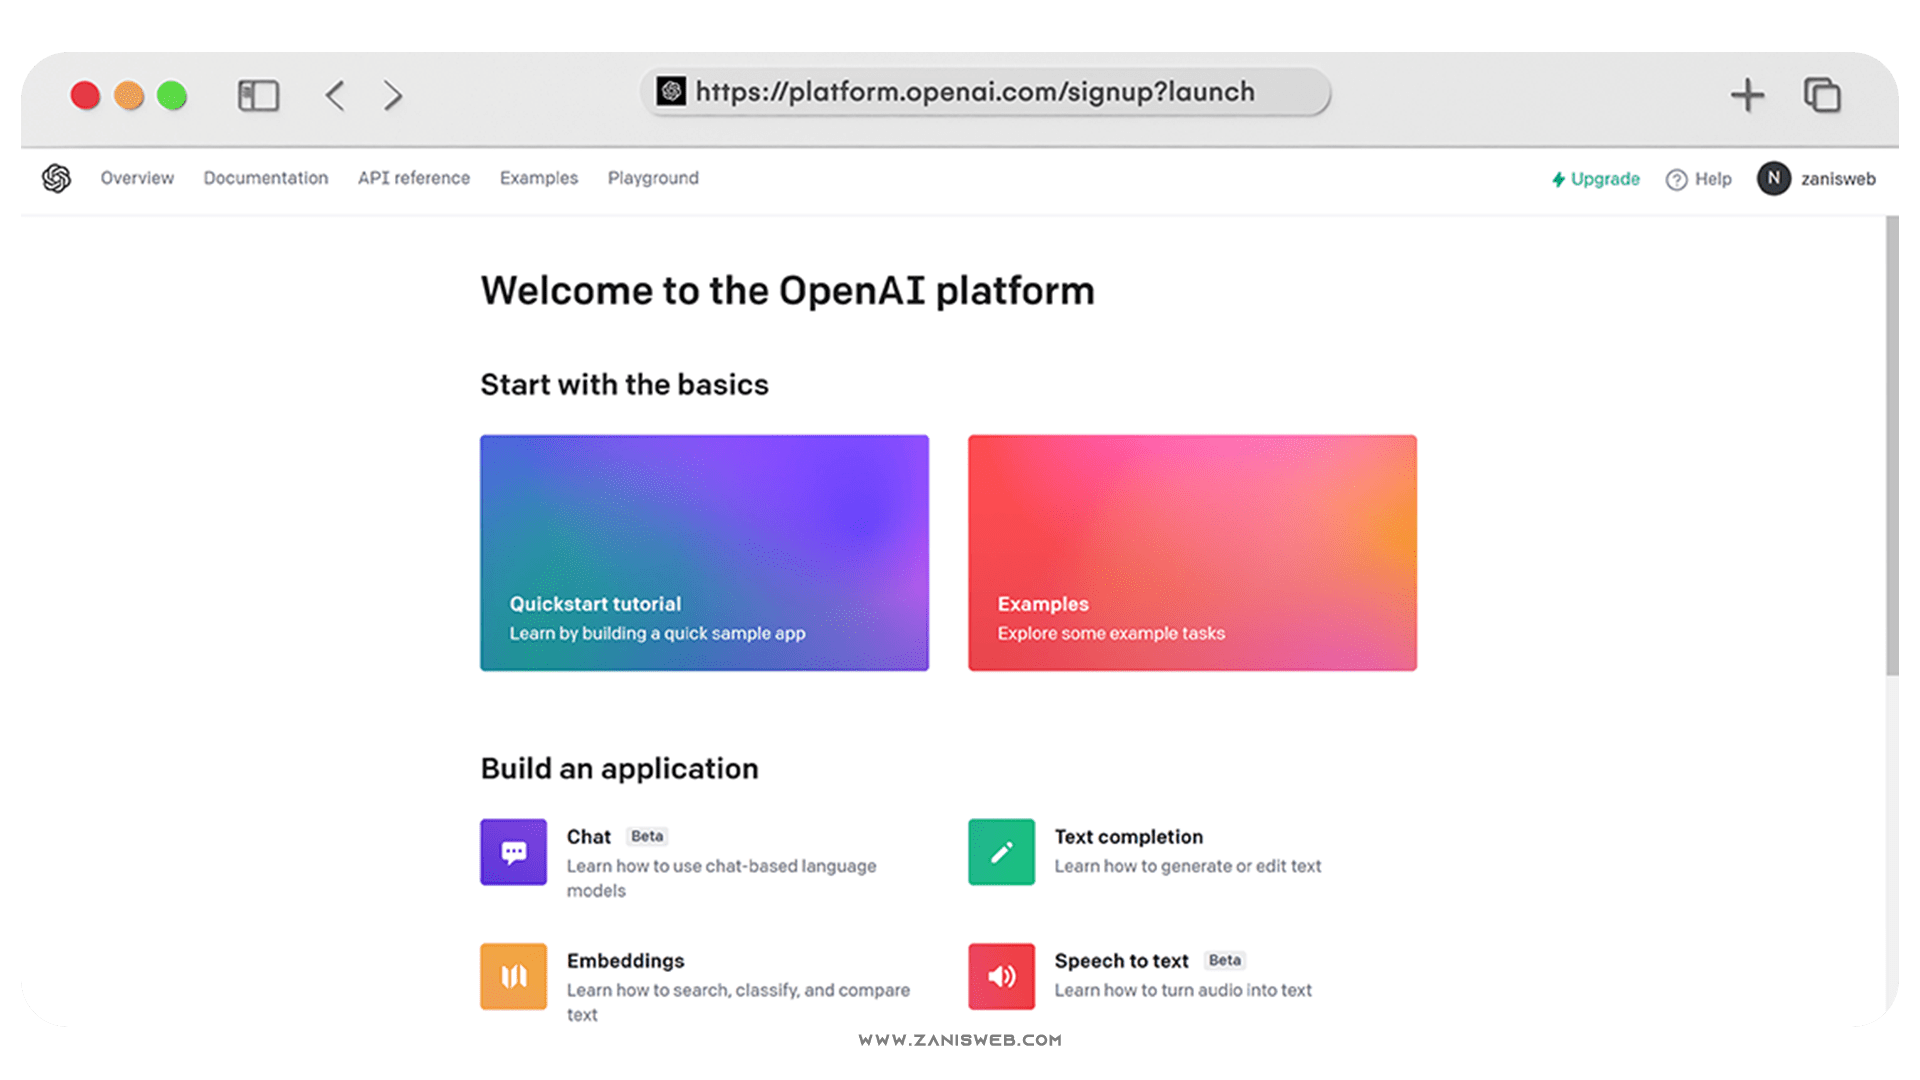Image resolution: width=1920 pixels, height=1080 pixels.
Task: Click the Beta badge next to Speech to text
Action: point(1225,960)
